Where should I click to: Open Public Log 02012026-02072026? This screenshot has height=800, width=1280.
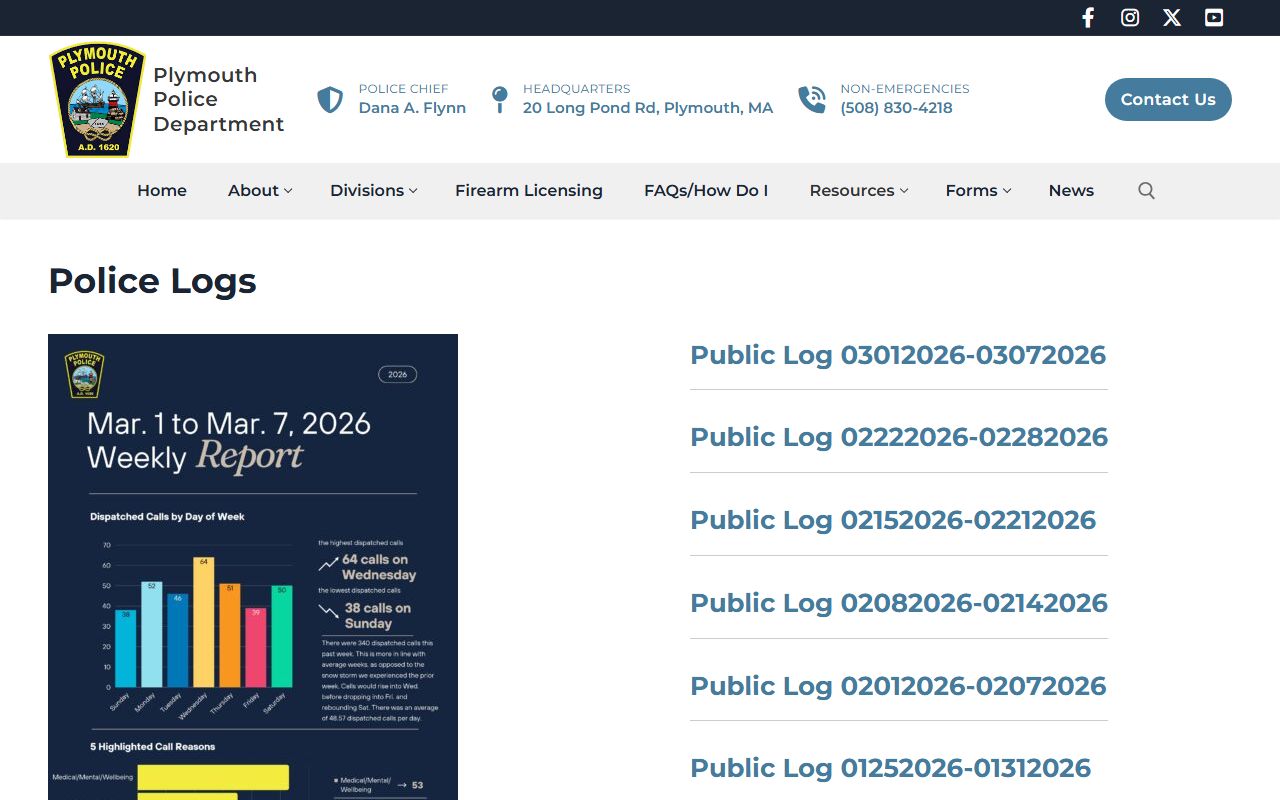(x=898, y=686)
